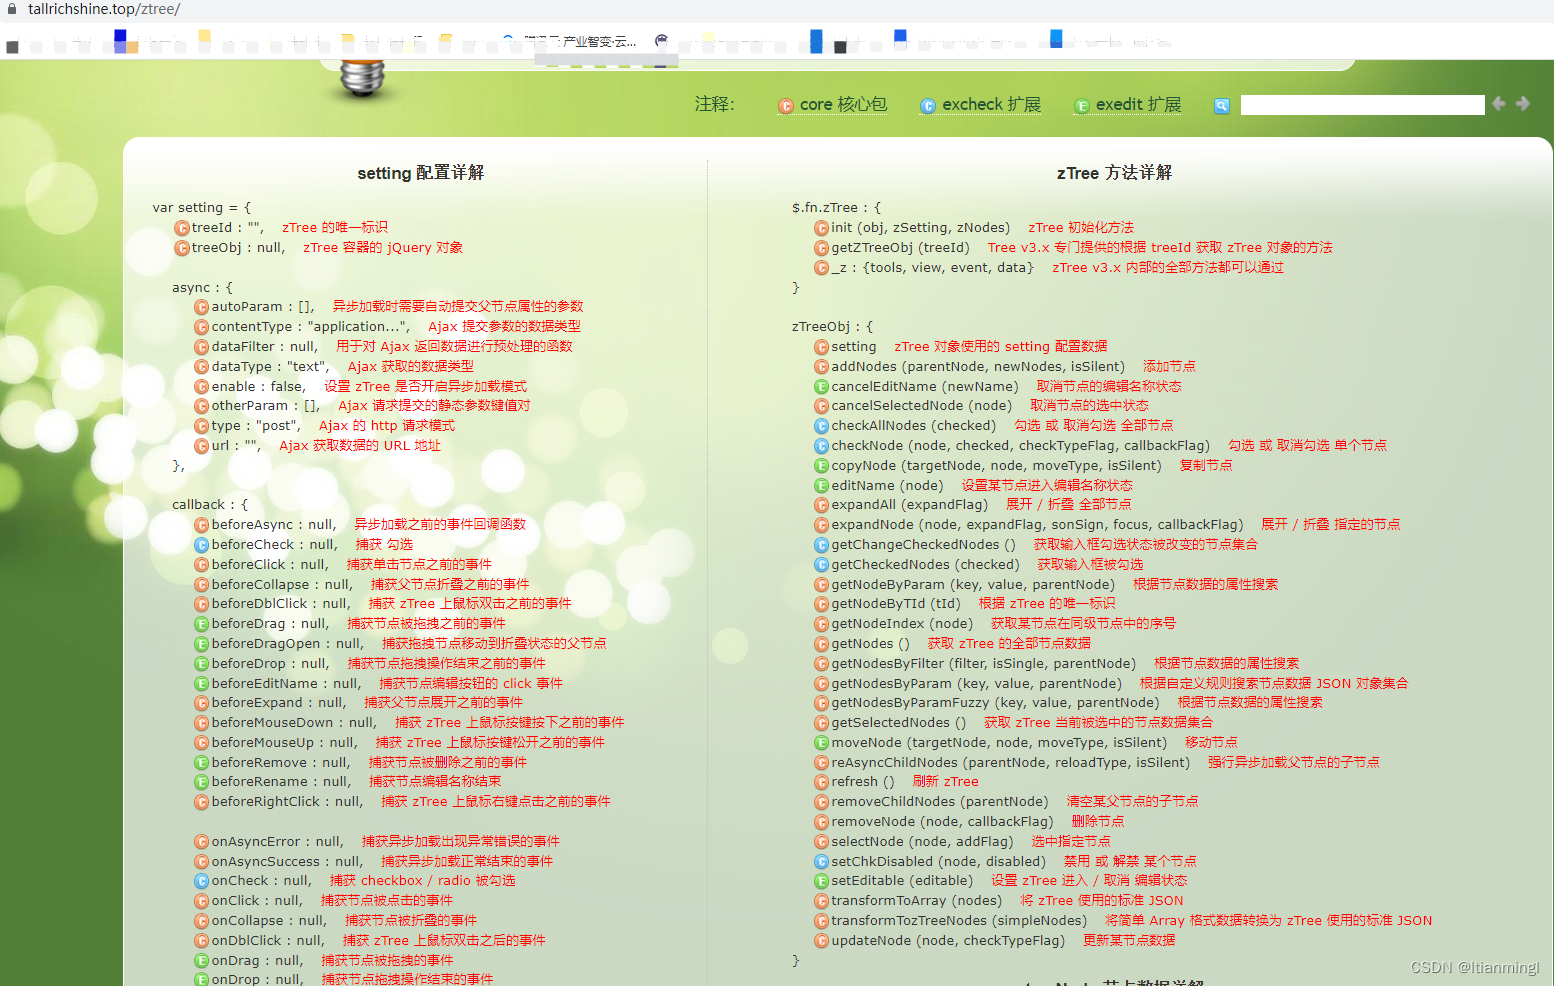Image resolution: width=1554 pixels, height=986 pixels.
Task: Click the left arrow beside the search box
Action: tap(1498, 103)
